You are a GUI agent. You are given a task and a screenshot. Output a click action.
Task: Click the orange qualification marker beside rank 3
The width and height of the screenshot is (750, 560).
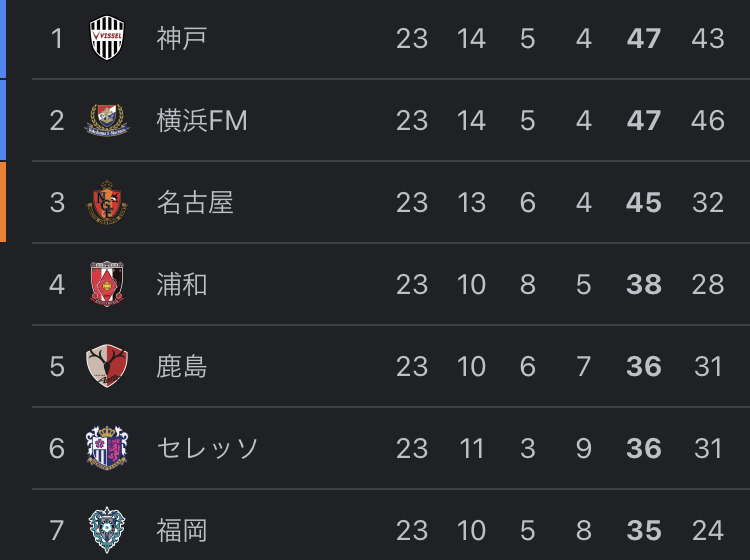pos(3,202)
